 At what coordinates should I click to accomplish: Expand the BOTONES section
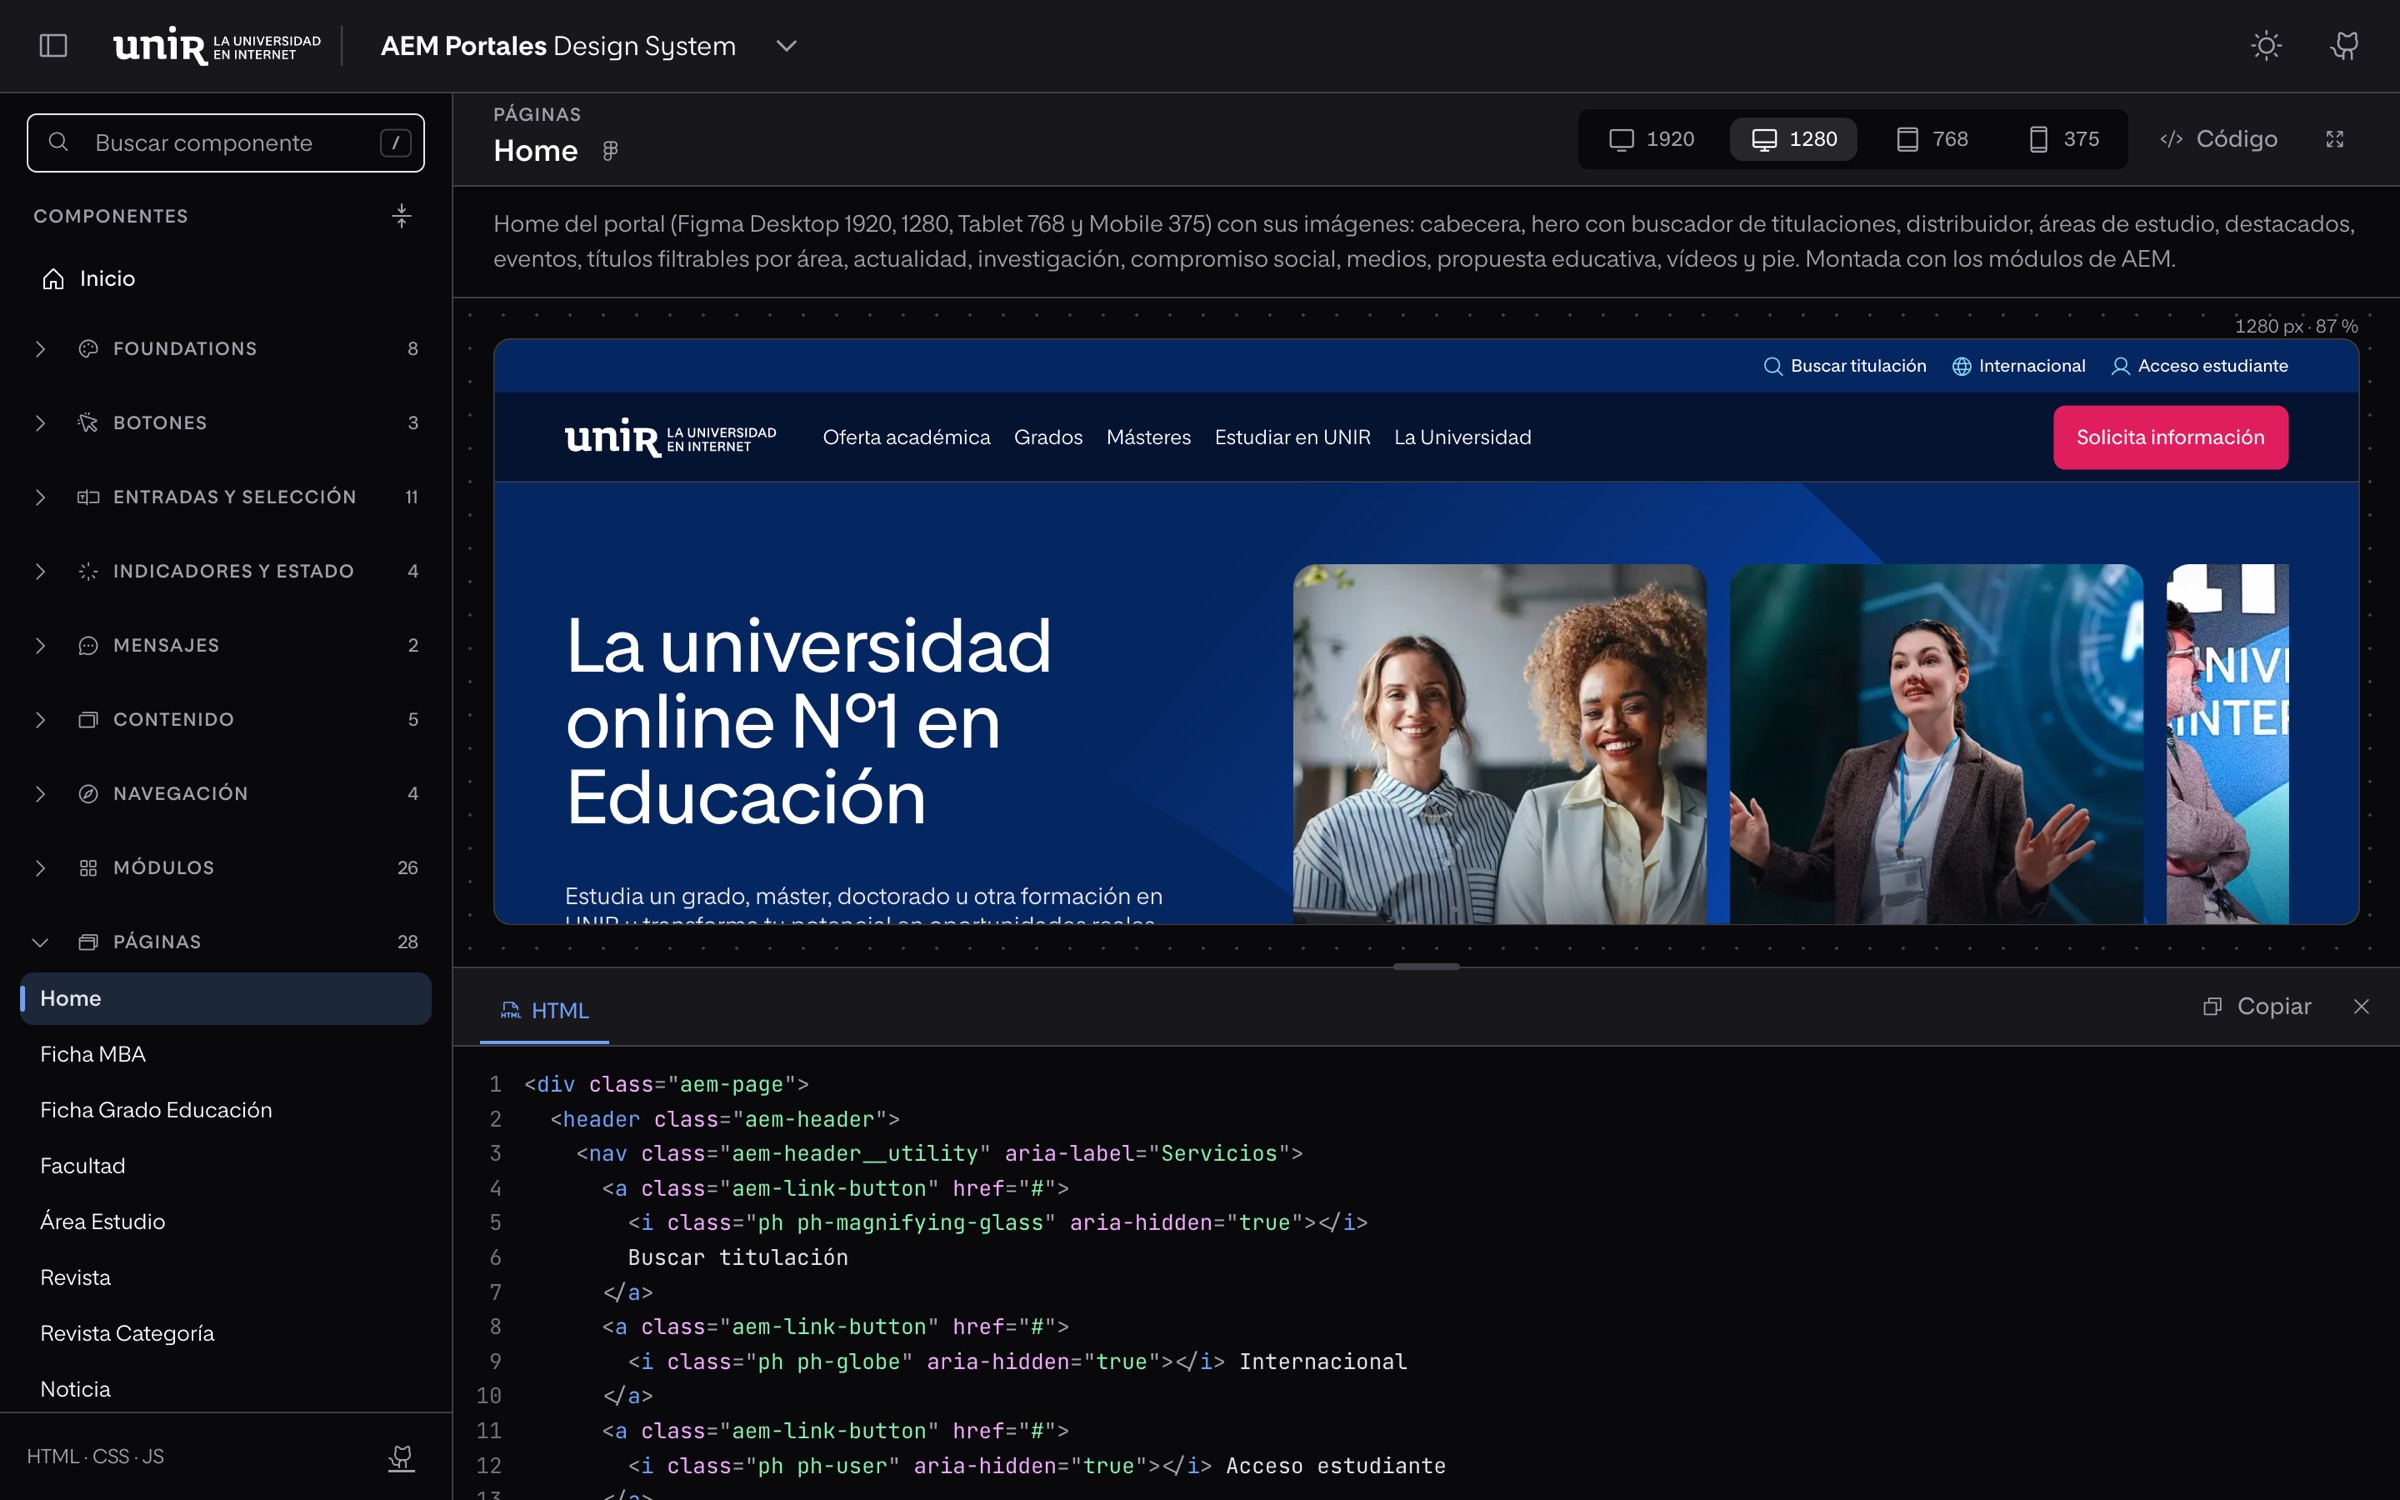pyautogui.click(x=226, y=422)
